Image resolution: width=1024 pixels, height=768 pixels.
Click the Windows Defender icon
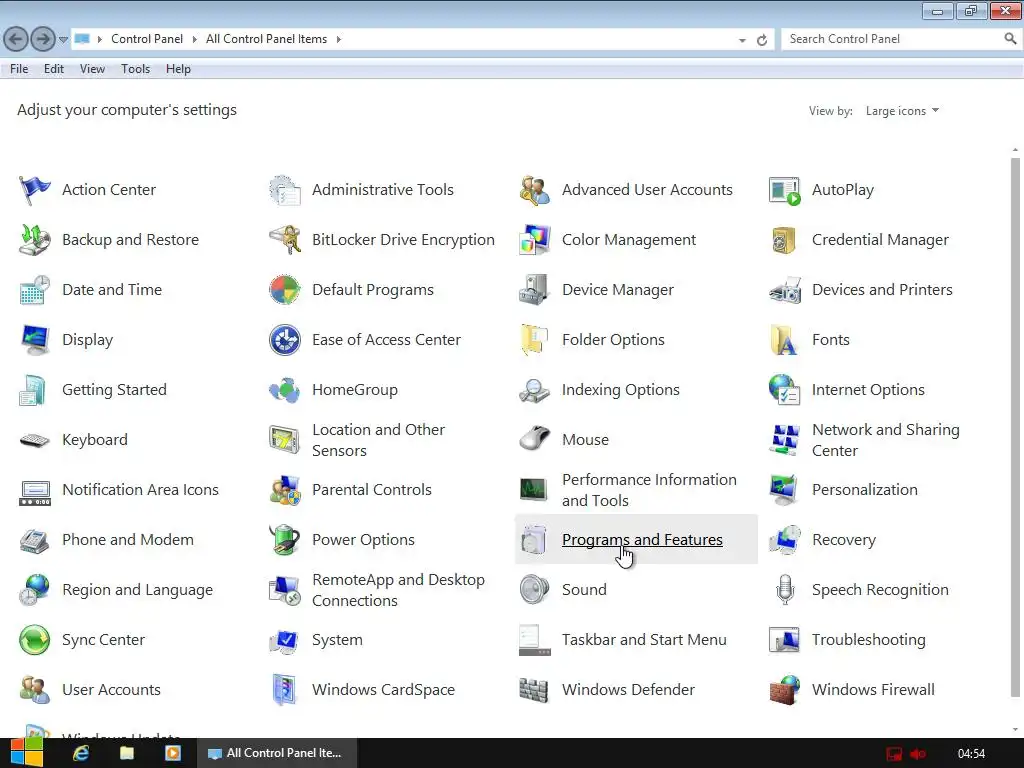pyautogui.click(x=534, y=690)
